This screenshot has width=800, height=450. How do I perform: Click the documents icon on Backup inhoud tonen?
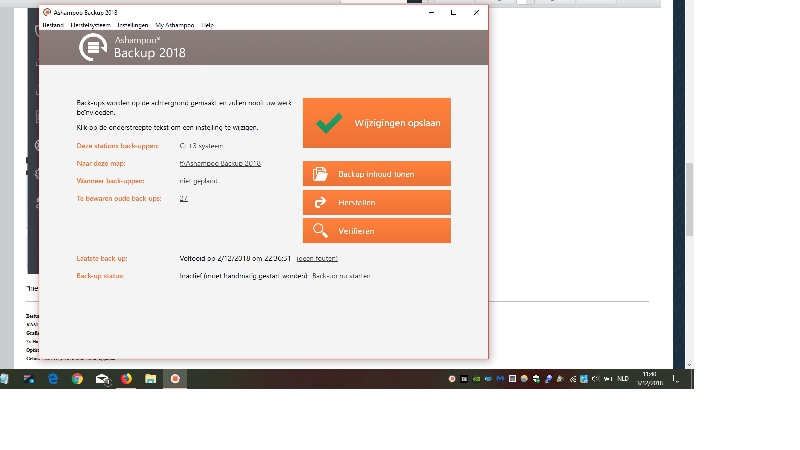[320, 174]
